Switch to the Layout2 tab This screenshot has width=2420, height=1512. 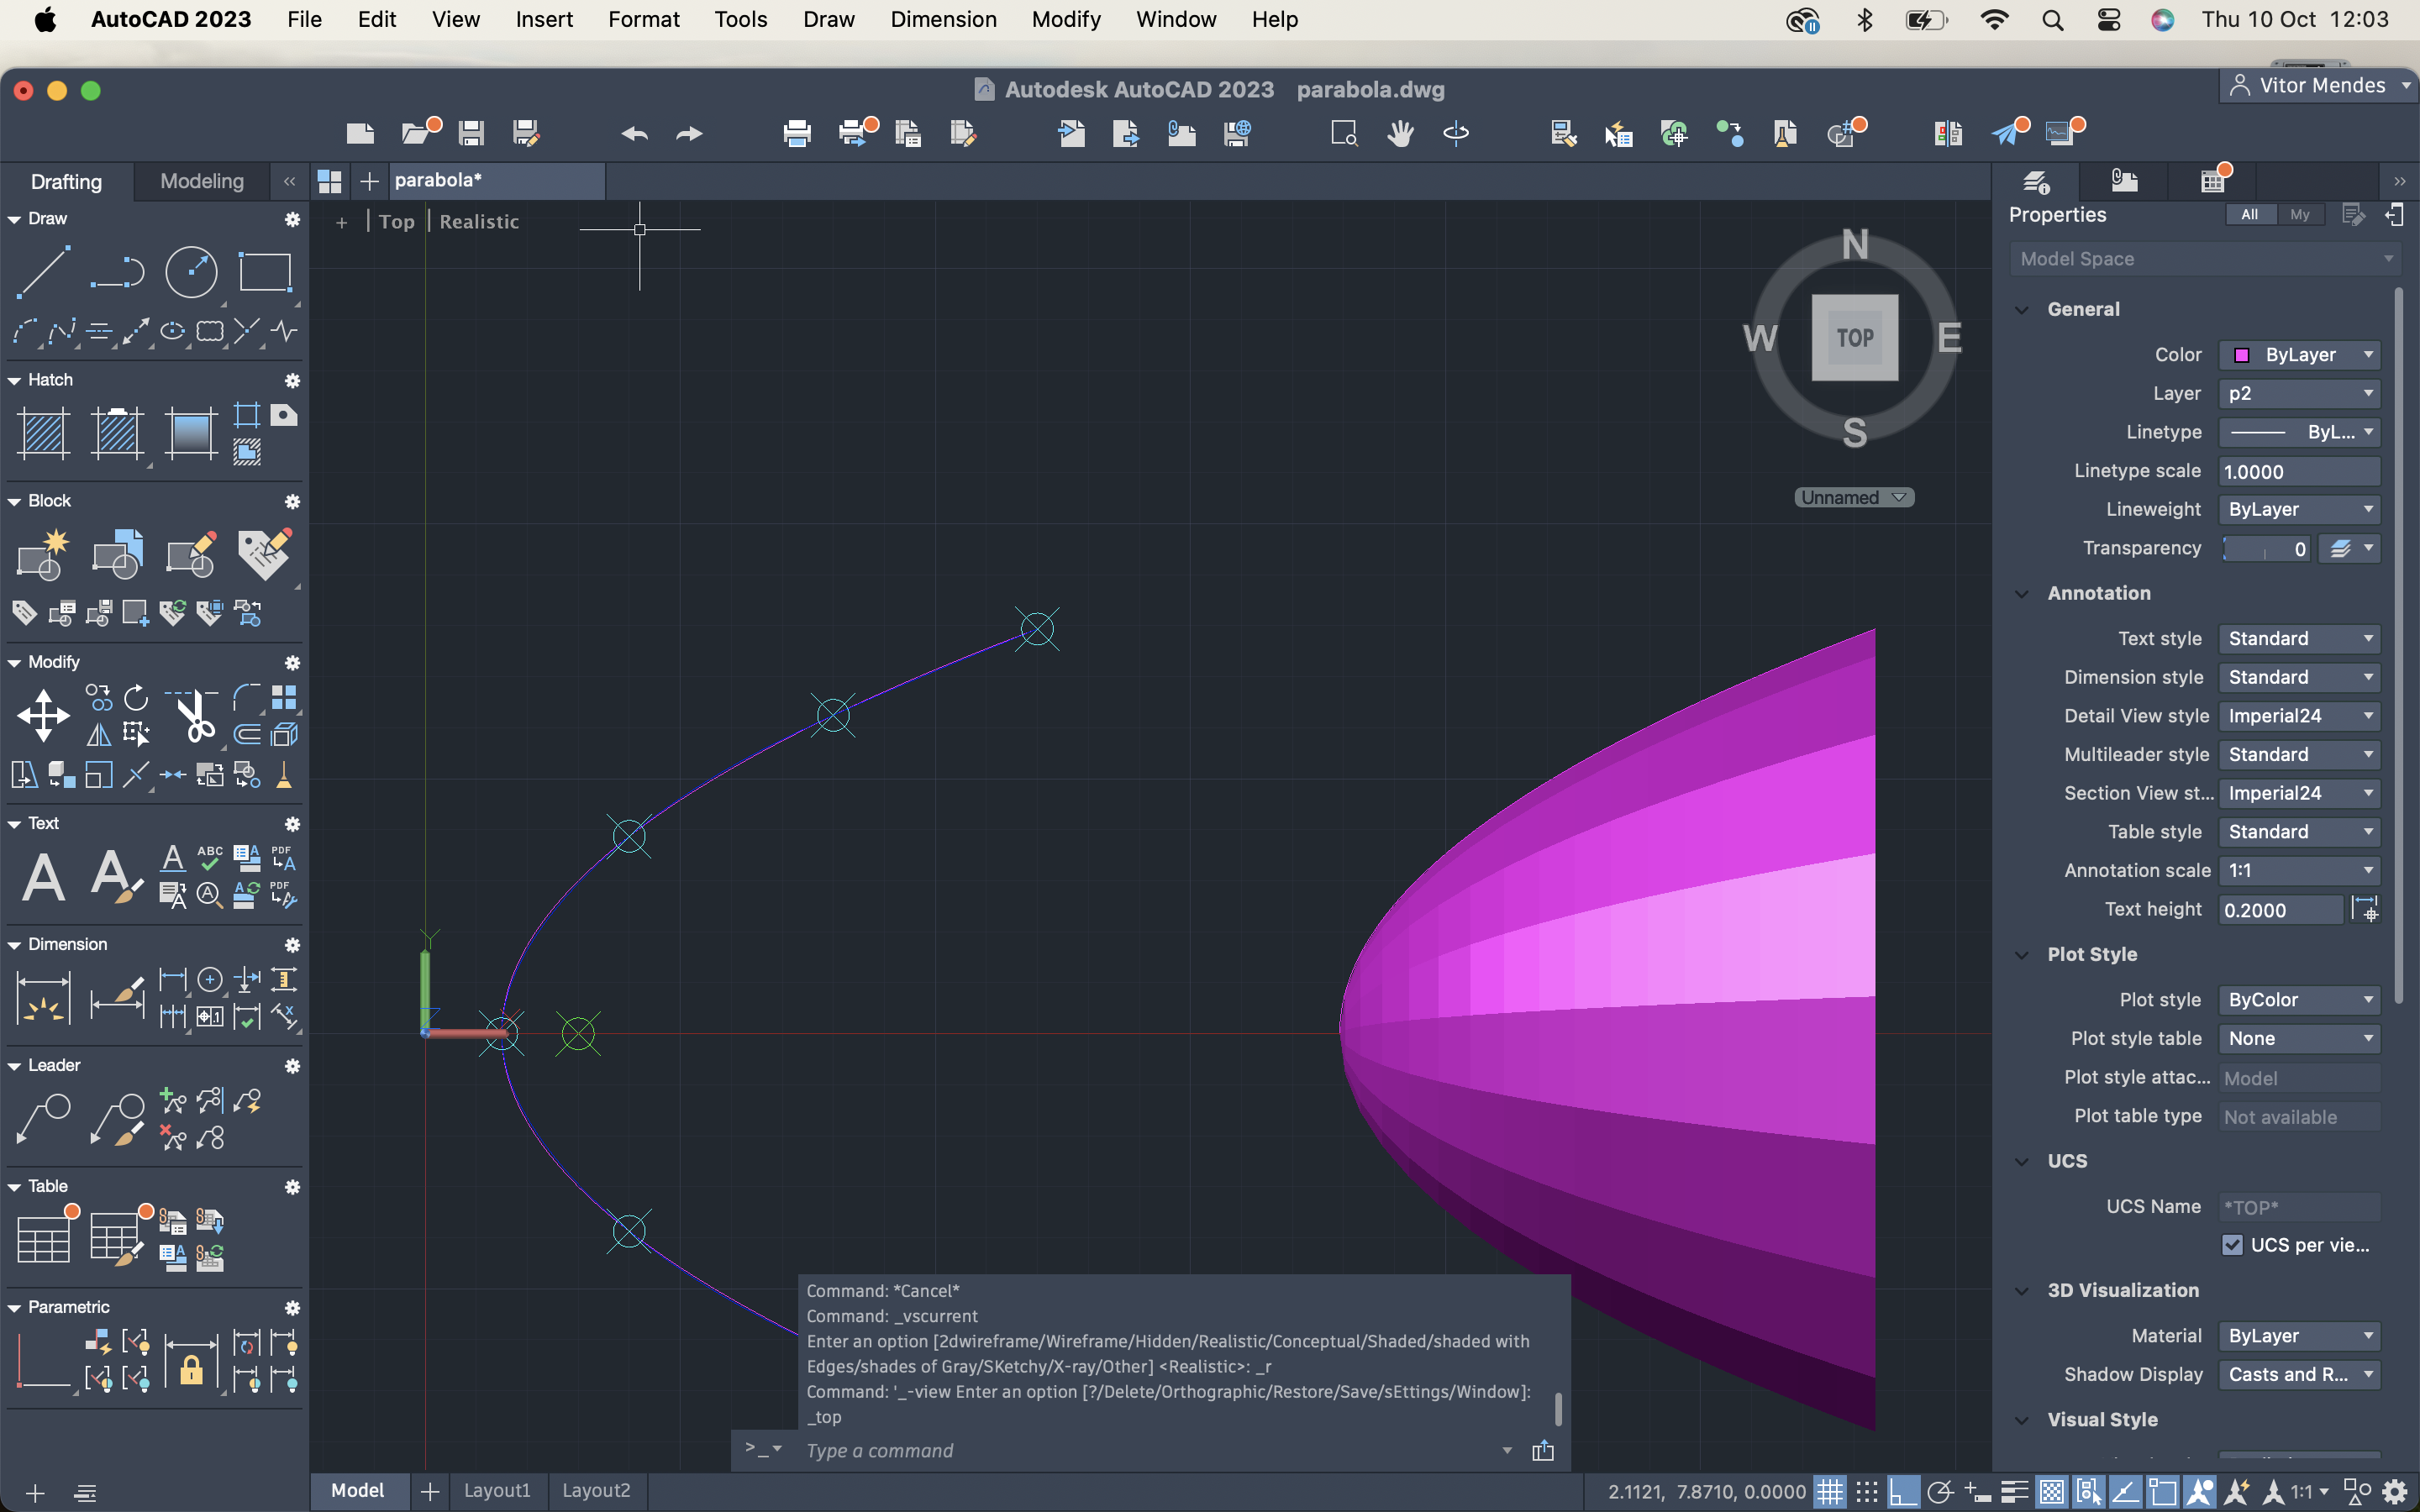(596, 1490)
